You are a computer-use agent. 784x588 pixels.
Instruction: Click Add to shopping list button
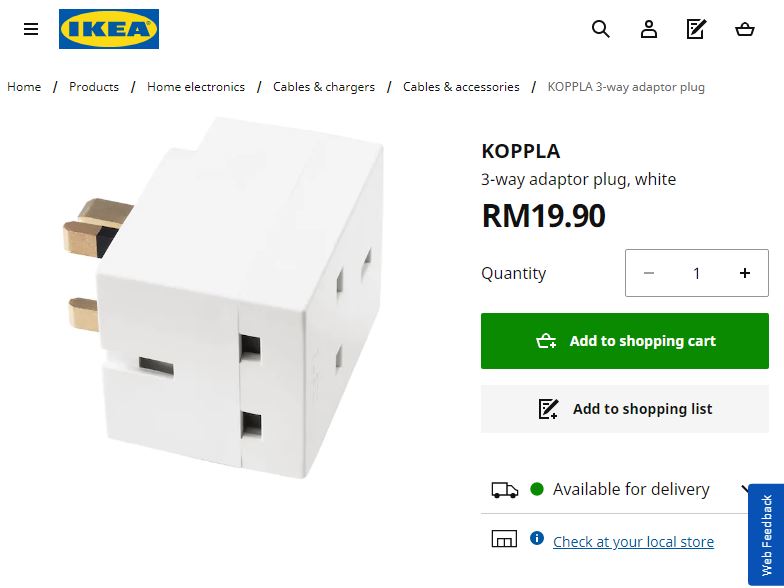pyautogui.click(x=625, y=409)
